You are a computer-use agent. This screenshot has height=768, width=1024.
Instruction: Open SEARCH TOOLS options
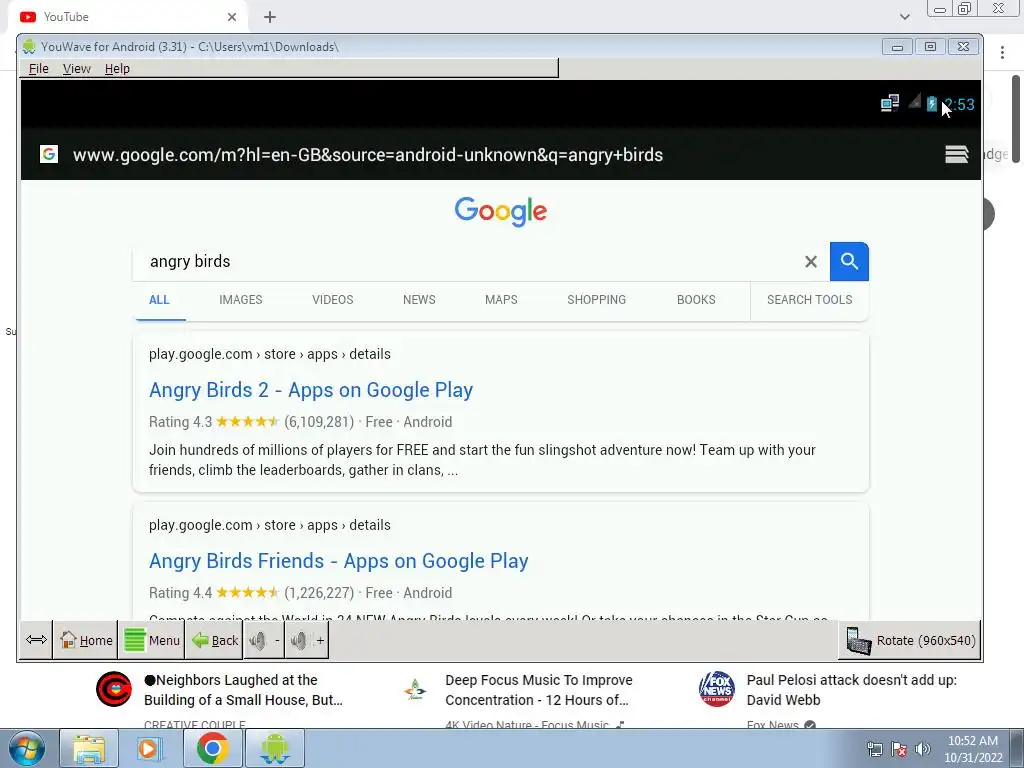[809, 300]
